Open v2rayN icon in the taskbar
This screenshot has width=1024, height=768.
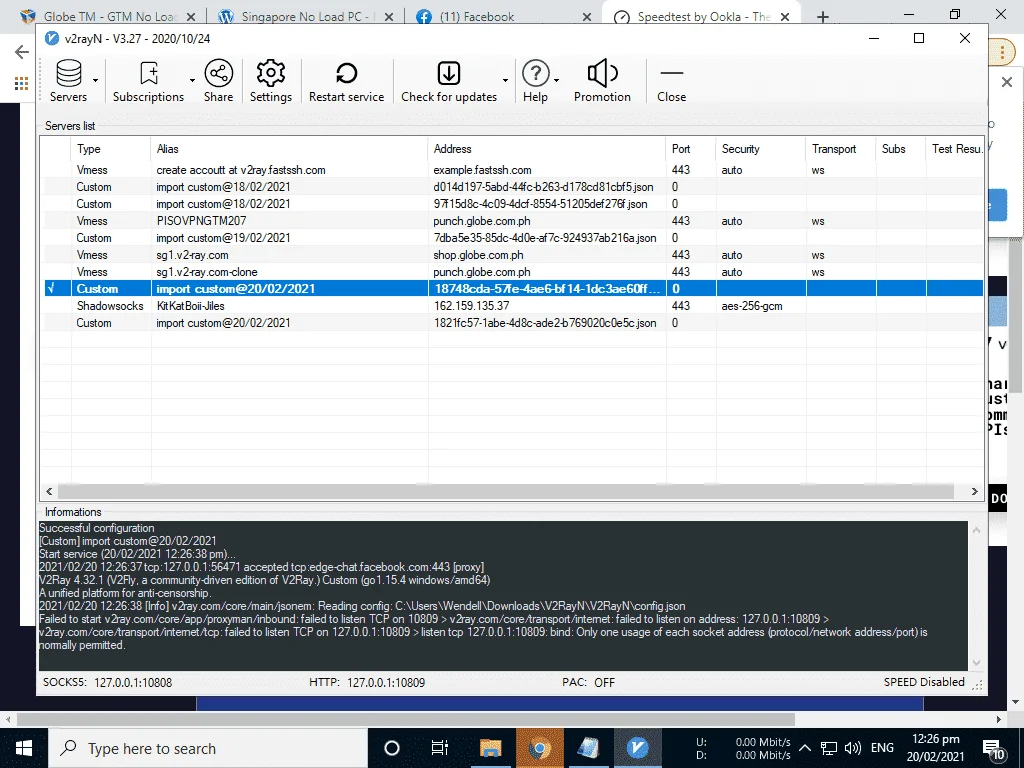[637, 748]
